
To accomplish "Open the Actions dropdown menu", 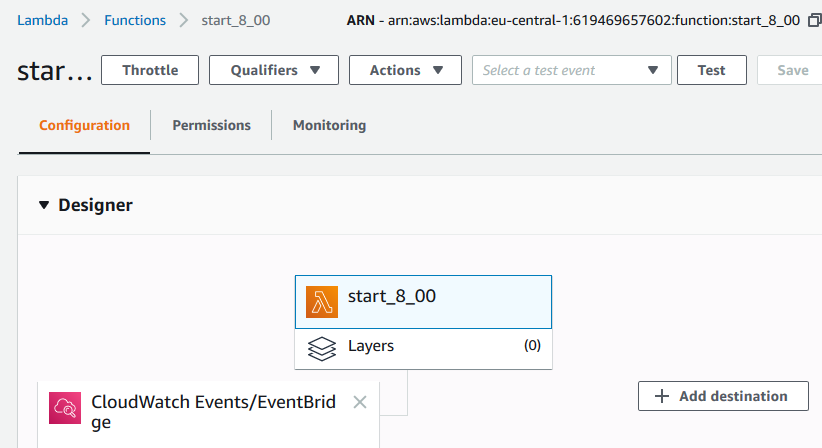I will [x=405, y=70].
